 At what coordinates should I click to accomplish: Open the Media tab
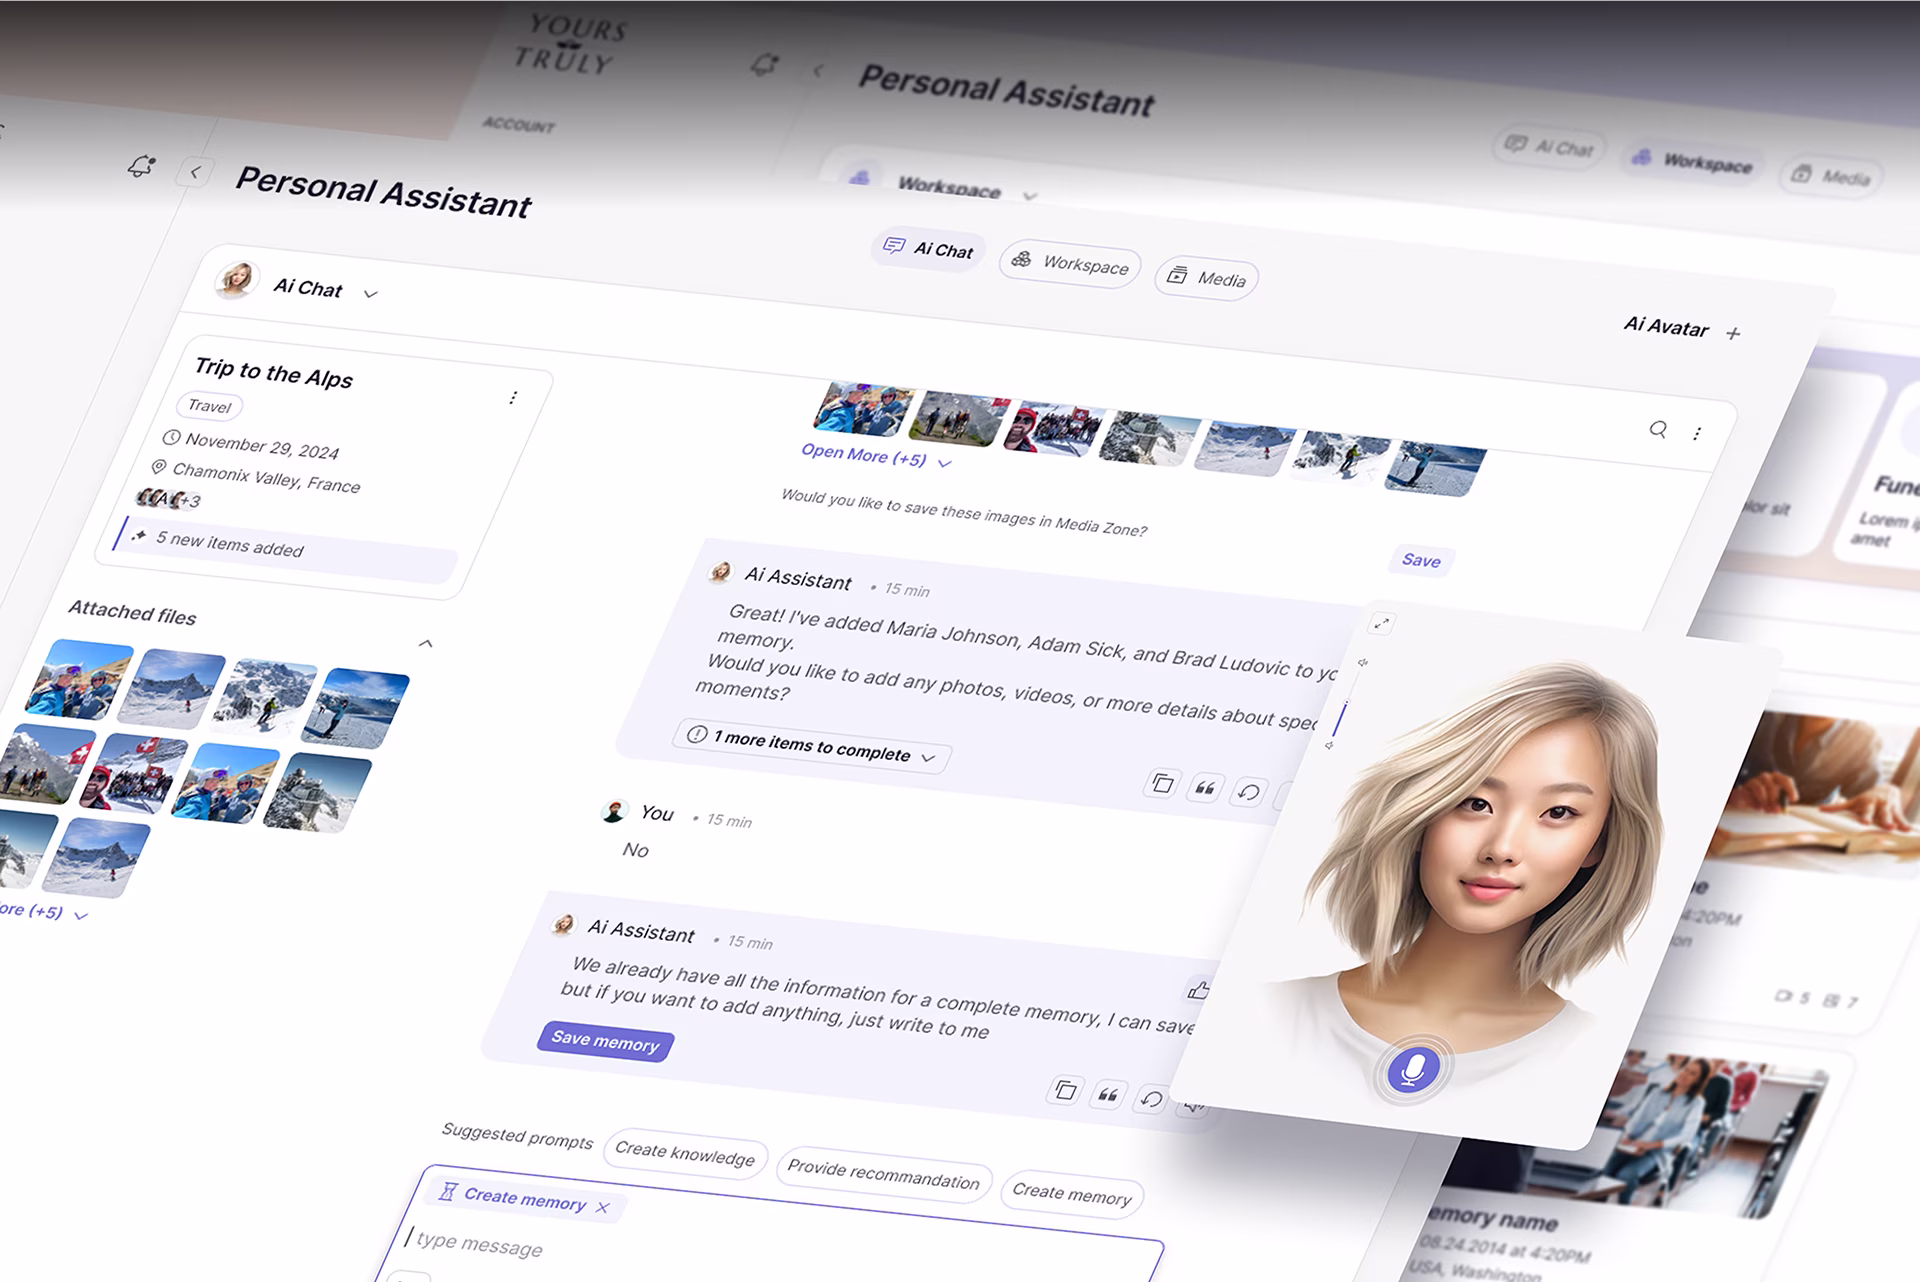point(1206,279)
